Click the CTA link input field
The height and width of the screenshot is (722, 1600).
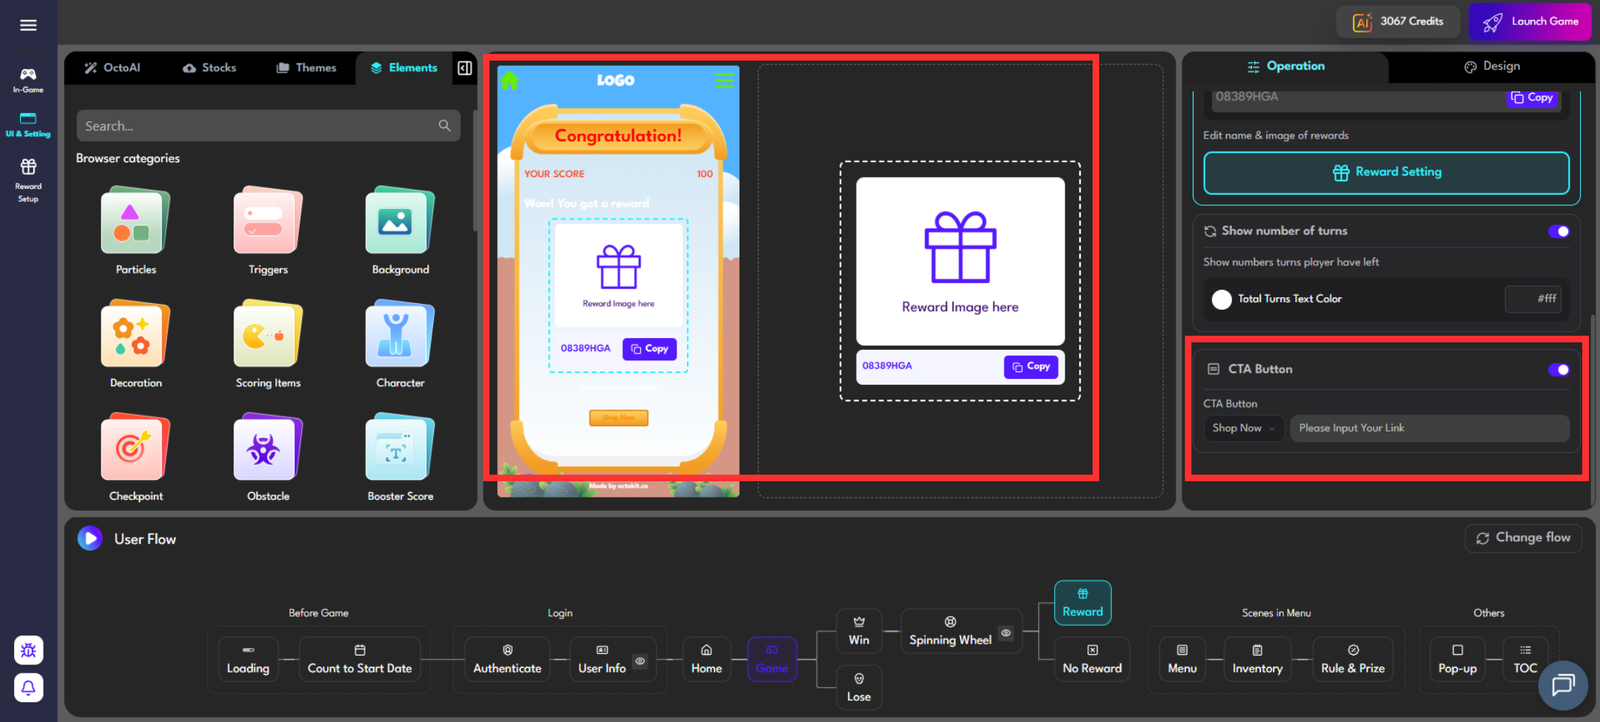coord(1428,428)
